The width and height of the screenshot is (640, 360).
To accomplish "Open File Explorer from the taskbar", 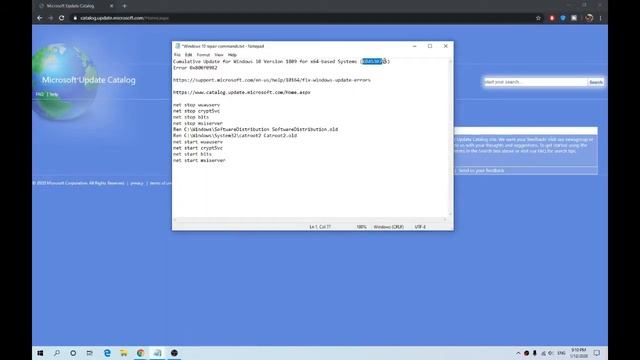I will pyautogui.click(x=124, y=353).
